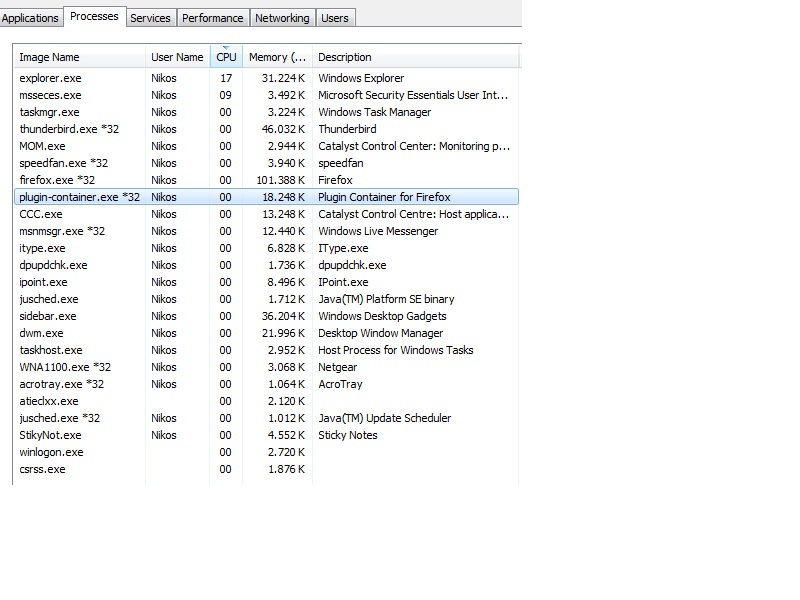
Task: Click the Firefox description cell
Action: point(335,180)
